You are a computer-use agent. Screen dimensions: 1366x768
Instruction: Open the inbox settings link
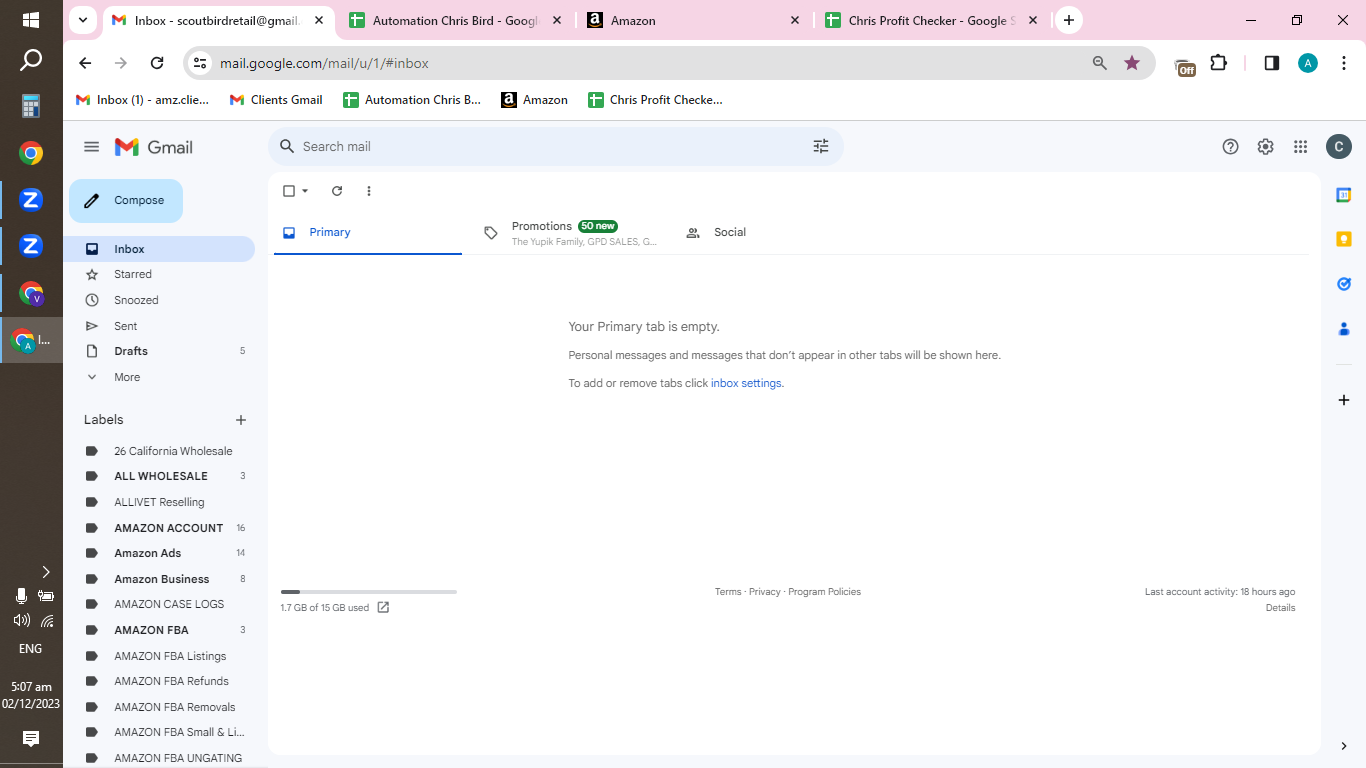tap(746, 383)
